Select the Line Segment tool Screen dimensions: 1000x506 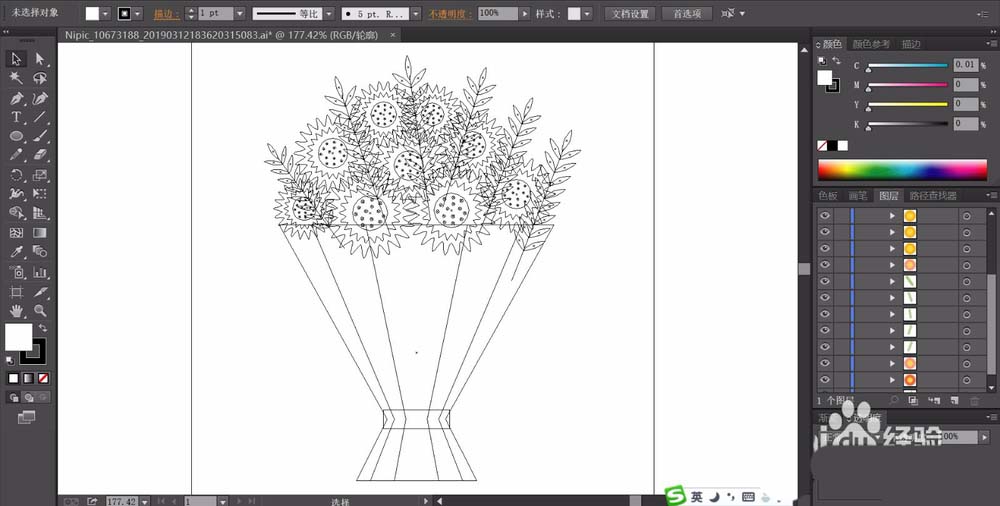click(x=40, y=117)
